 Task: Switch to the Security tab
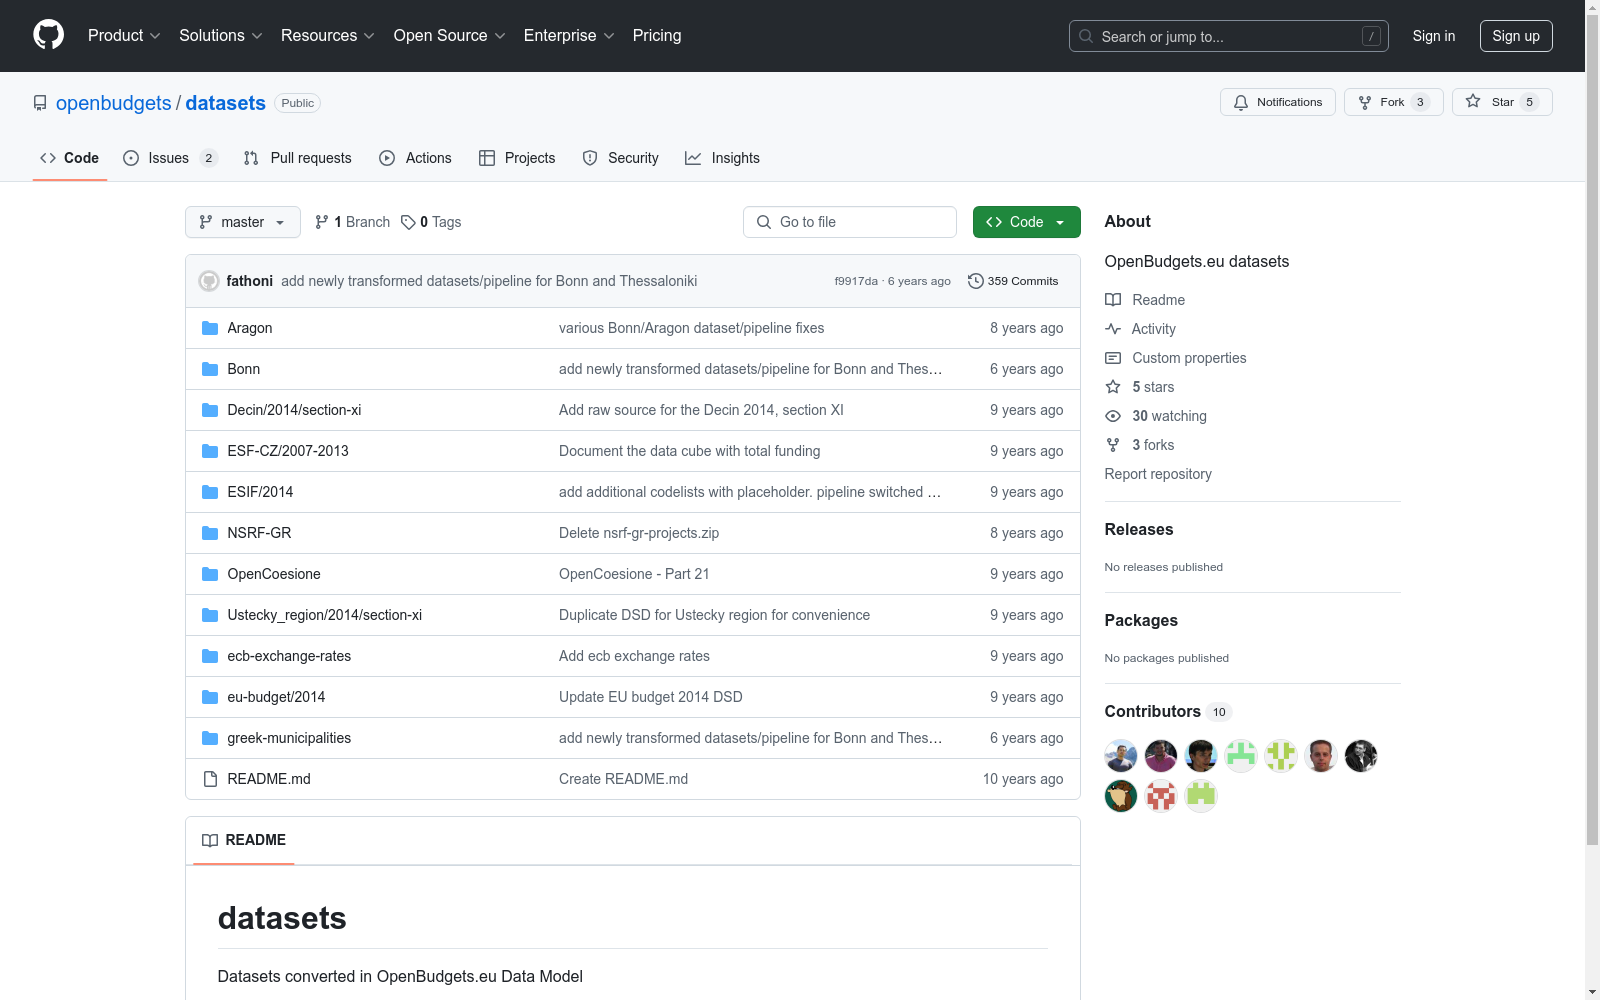[620, 158]
